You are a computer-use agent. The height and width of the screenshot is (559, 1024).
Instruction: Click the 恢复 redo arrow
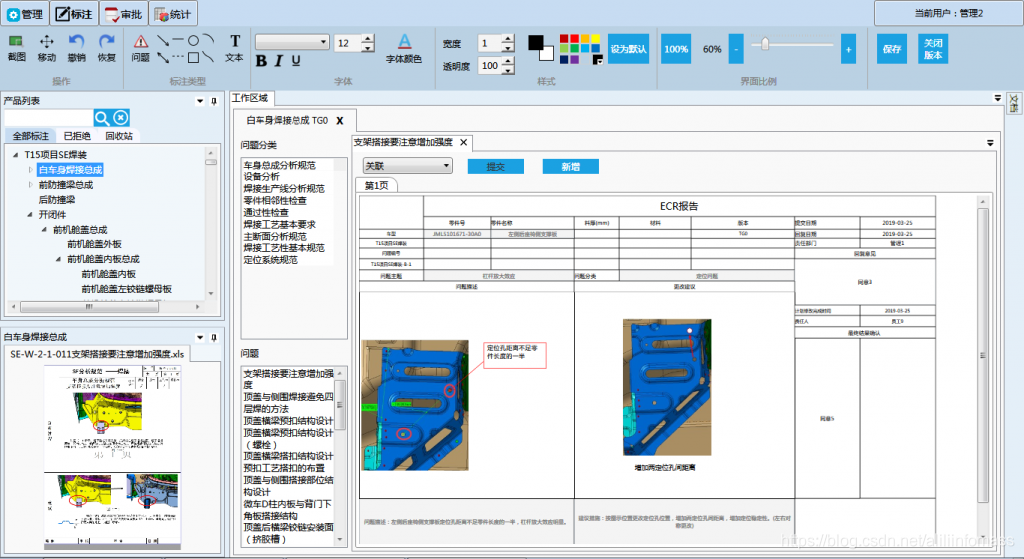[106, 48]
